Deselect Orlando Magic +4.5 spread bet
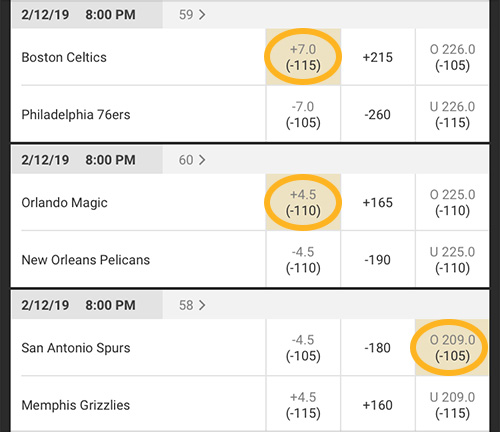500x432 pixels. click(303, 202)
